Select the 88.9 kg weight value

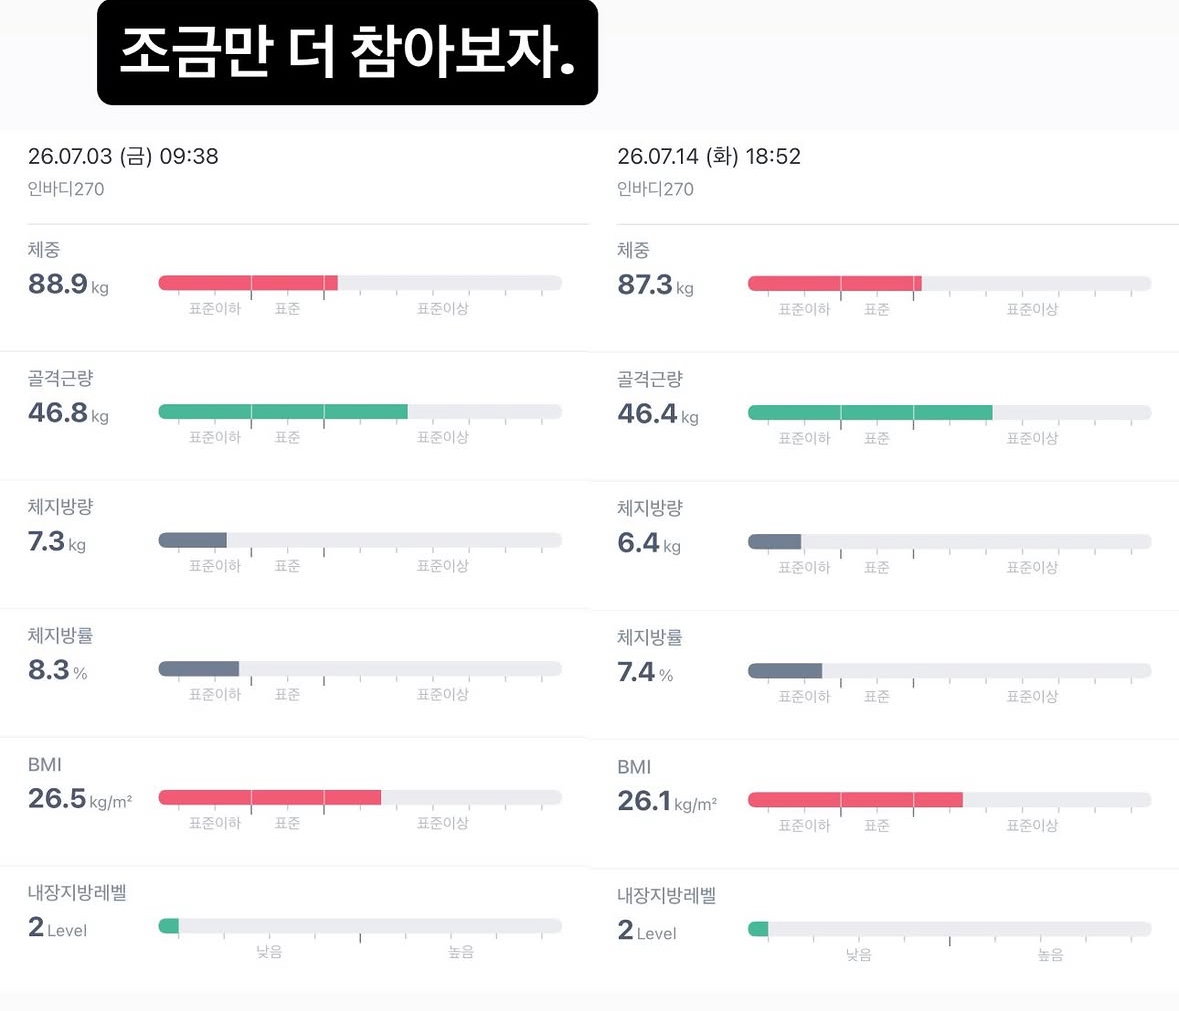click(68, 284)
